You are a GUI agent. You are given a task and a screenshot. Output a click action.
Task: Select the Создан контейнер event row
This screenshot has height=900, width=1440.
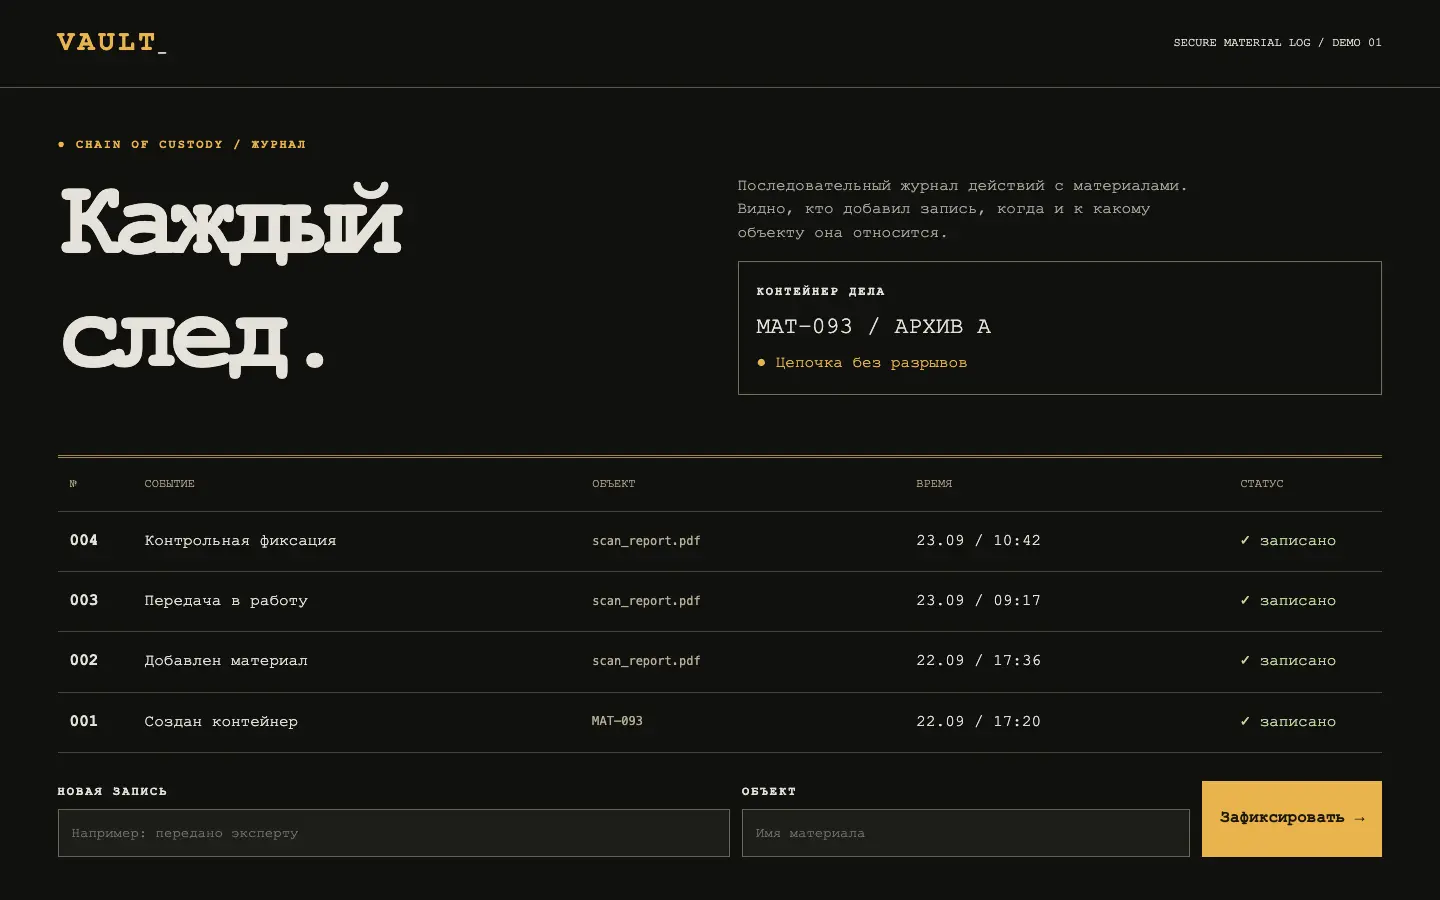coord(720,722)
